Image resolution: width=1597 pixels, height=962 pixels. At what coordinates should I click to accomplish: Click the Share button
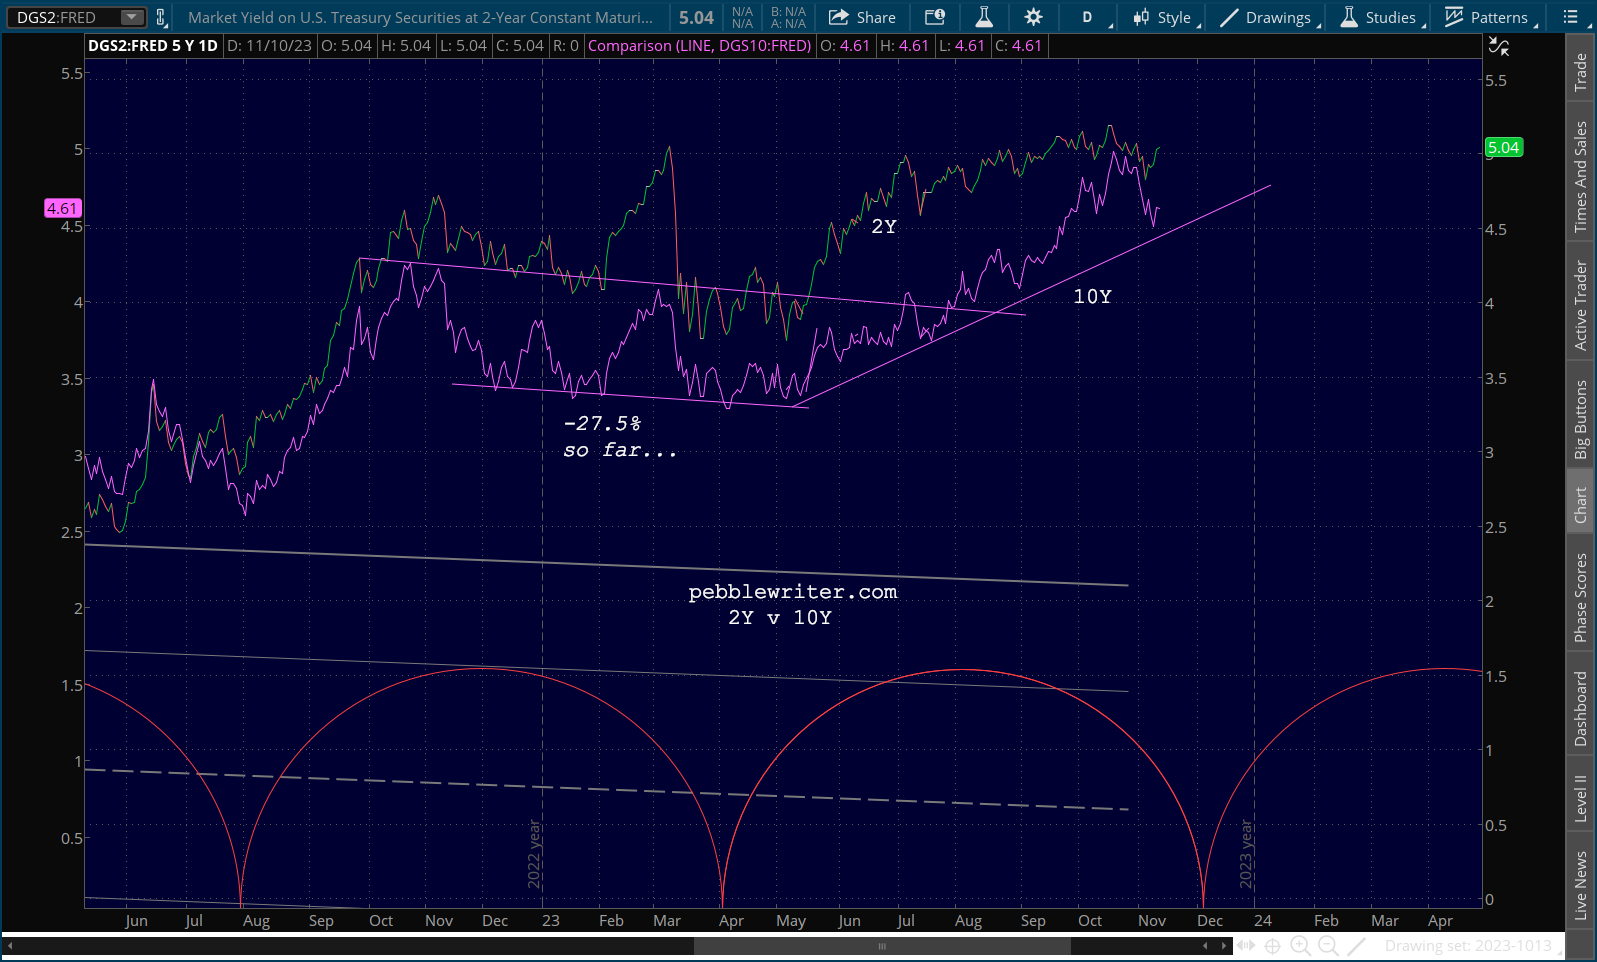[x=862, y=17]
